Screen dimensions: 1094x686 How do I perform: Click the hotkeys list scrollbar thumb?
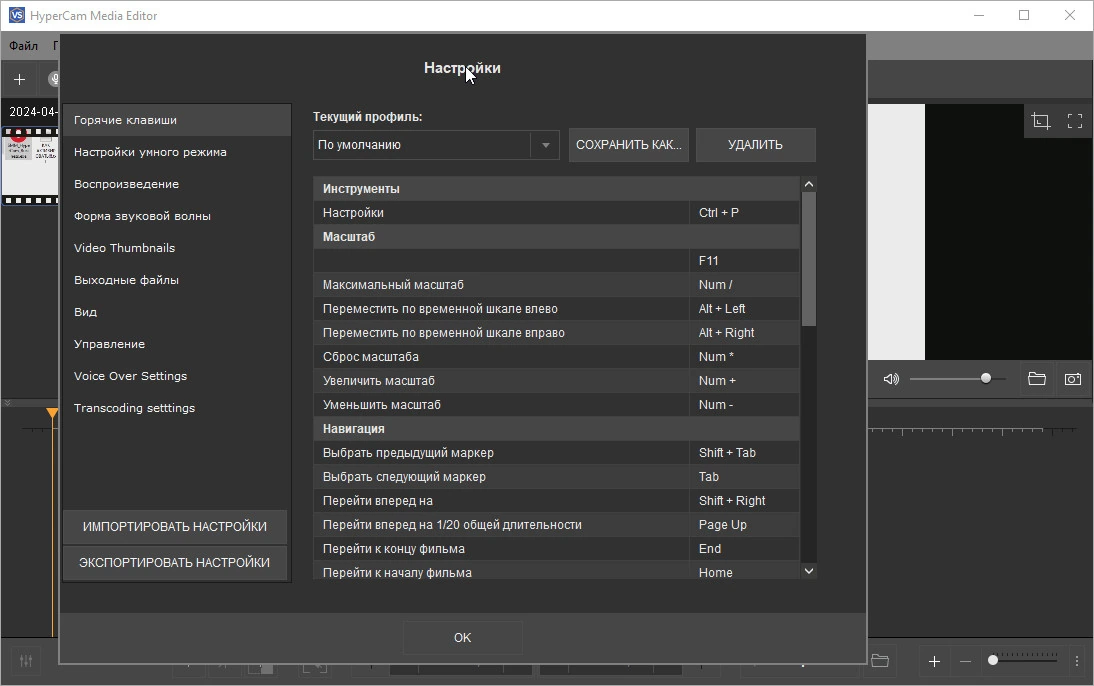coord(809,259)
